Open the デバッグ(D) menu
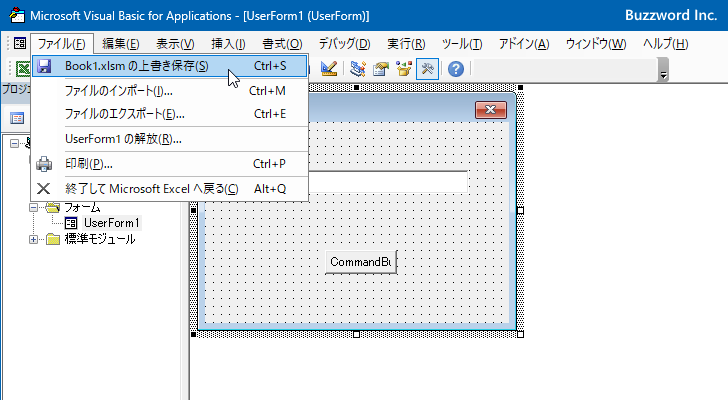This screenshot has width=728, height=400. click(x=344, y=44)
